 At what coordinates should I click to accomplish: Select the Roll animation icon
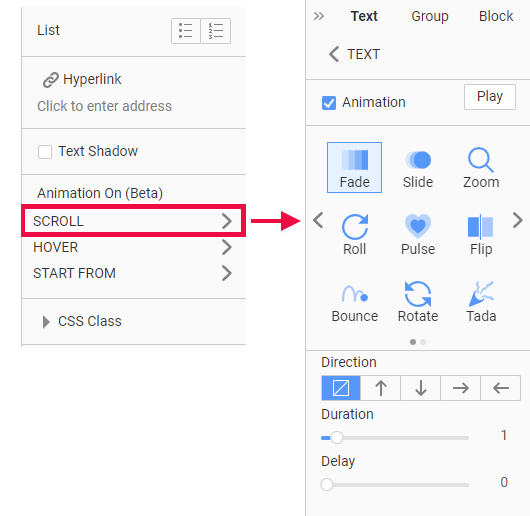[x=355, y=235]
